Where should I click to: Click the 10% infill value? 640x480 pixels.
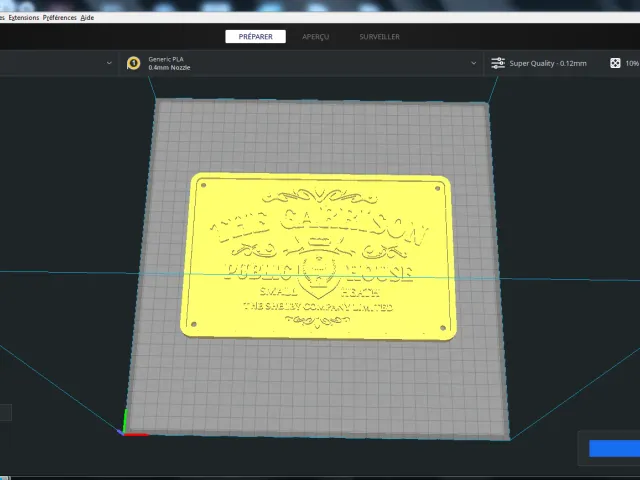point(632,64)
